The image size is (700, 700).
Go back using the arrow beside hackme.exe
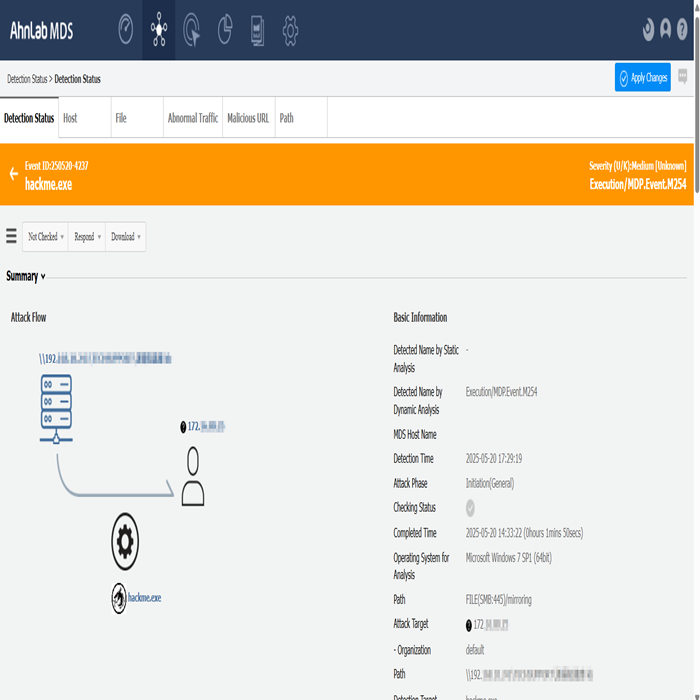click(x=14, y=174)
